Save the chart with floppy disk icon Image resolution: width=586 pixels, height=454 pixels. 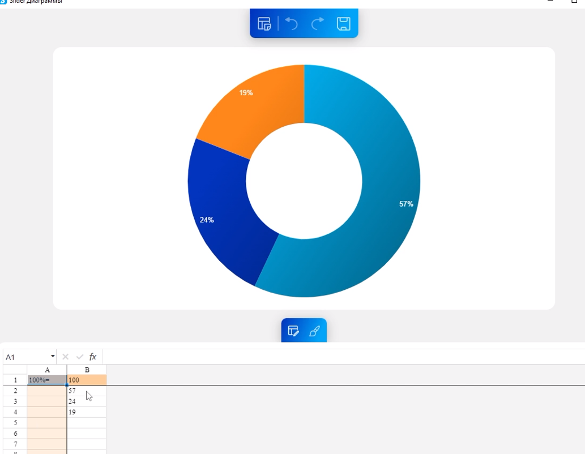[343, 24]
